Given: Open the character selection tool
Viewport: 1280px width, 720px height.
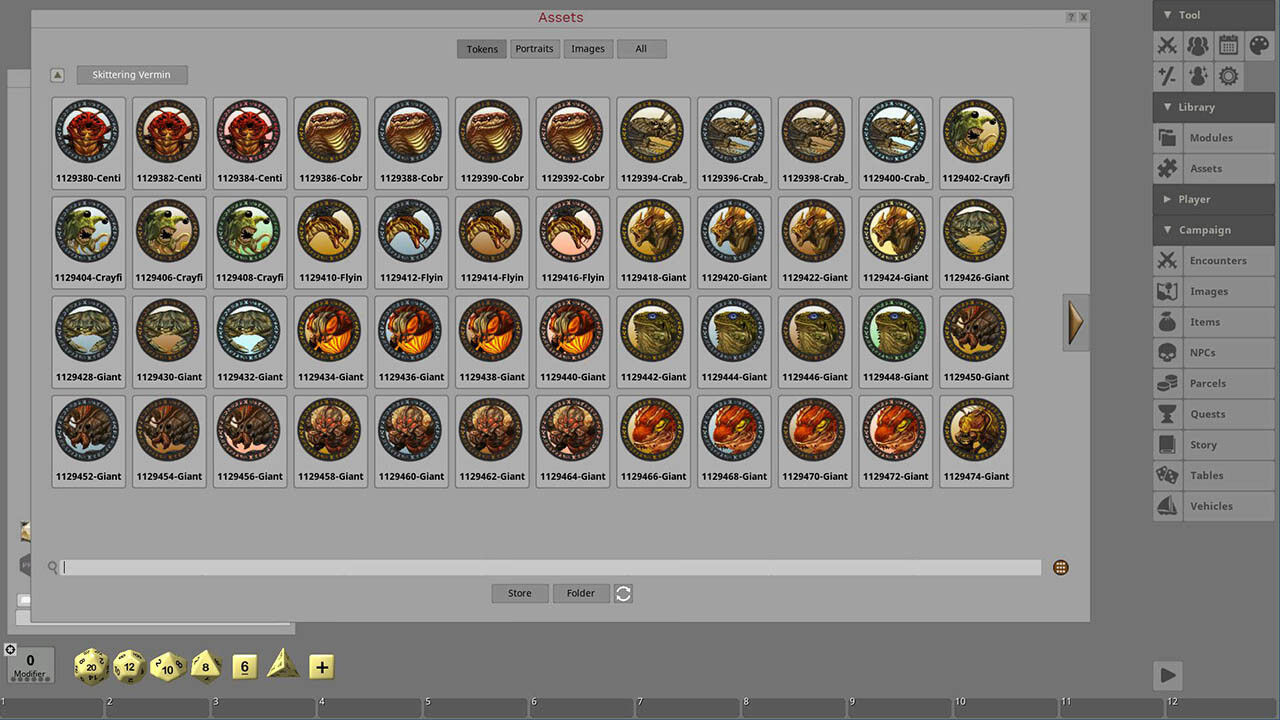Looking at the screenshot, I should (x=1197, y=76).
